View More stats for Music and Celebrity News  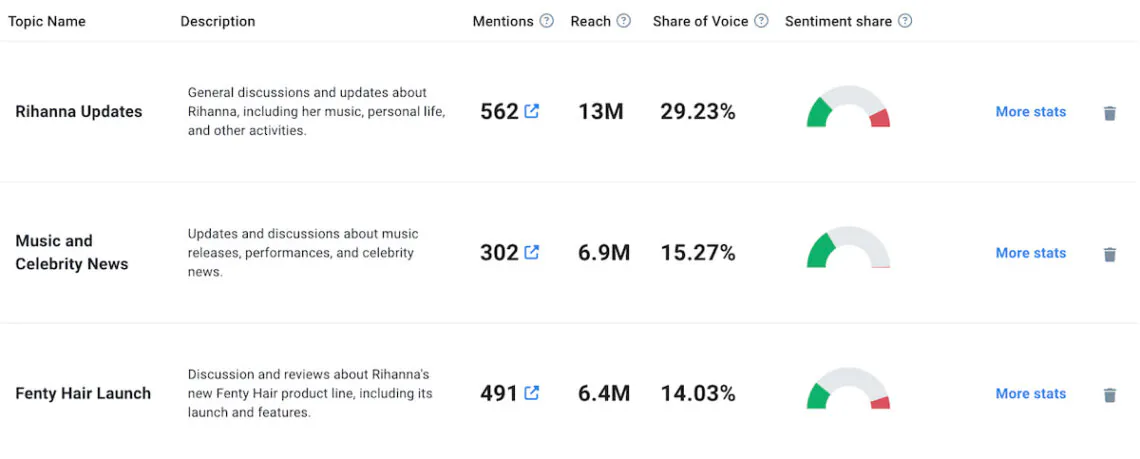click(x=1030, y=253)
